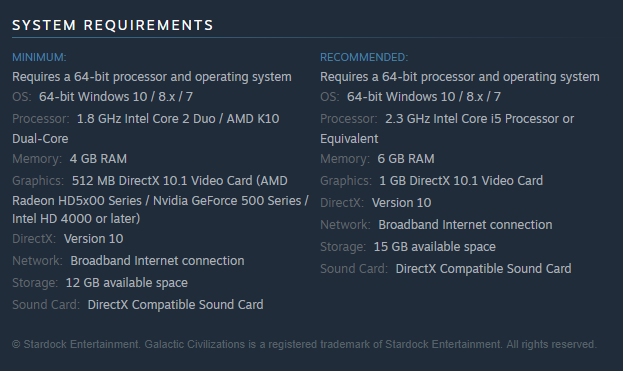The image size is (623, 371).
Task: Click the minimum Storage 12 GB line
Action: [x=100, y=283]
